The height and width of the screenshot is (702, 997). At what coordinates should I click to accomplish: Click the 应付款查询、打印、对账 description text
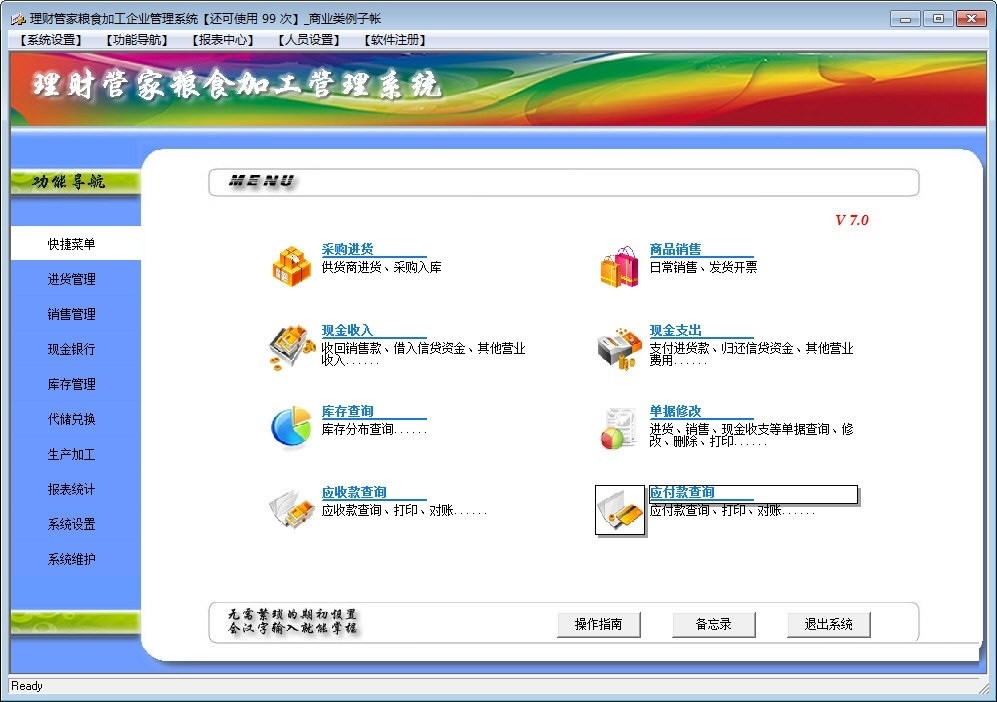click(x=732, y=510)
